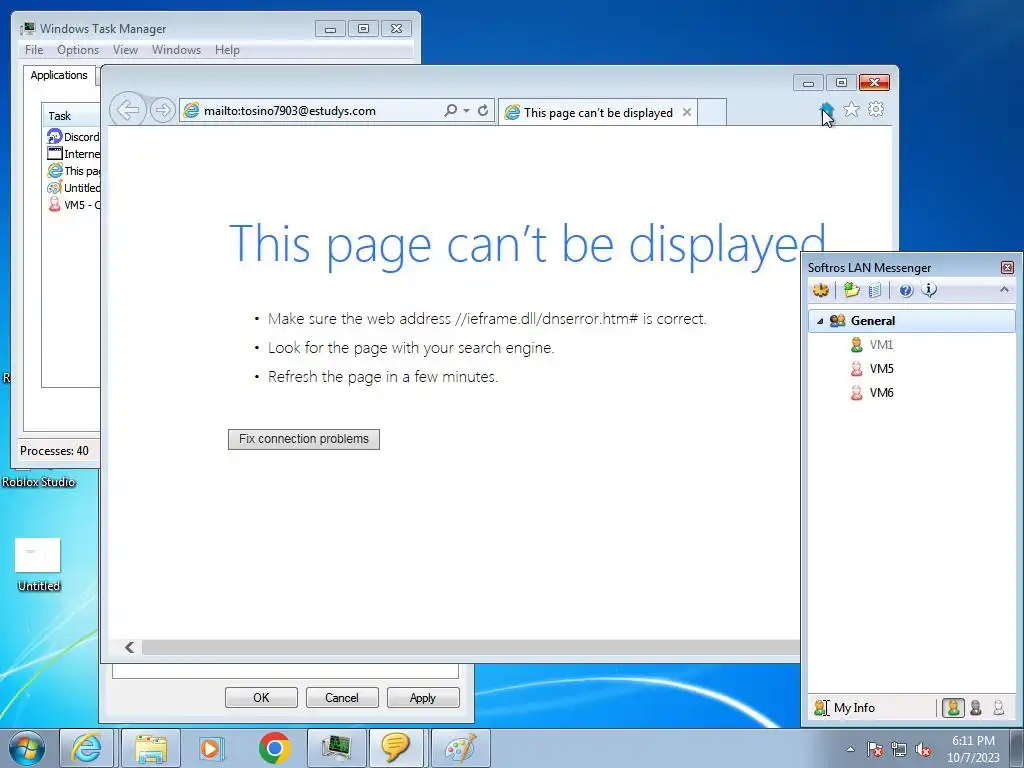The width and height of the screenshot is (1024, 768).
Task: Click the left arrow of IE horizontal scrollbar
Action: click(x=129, y=647)
